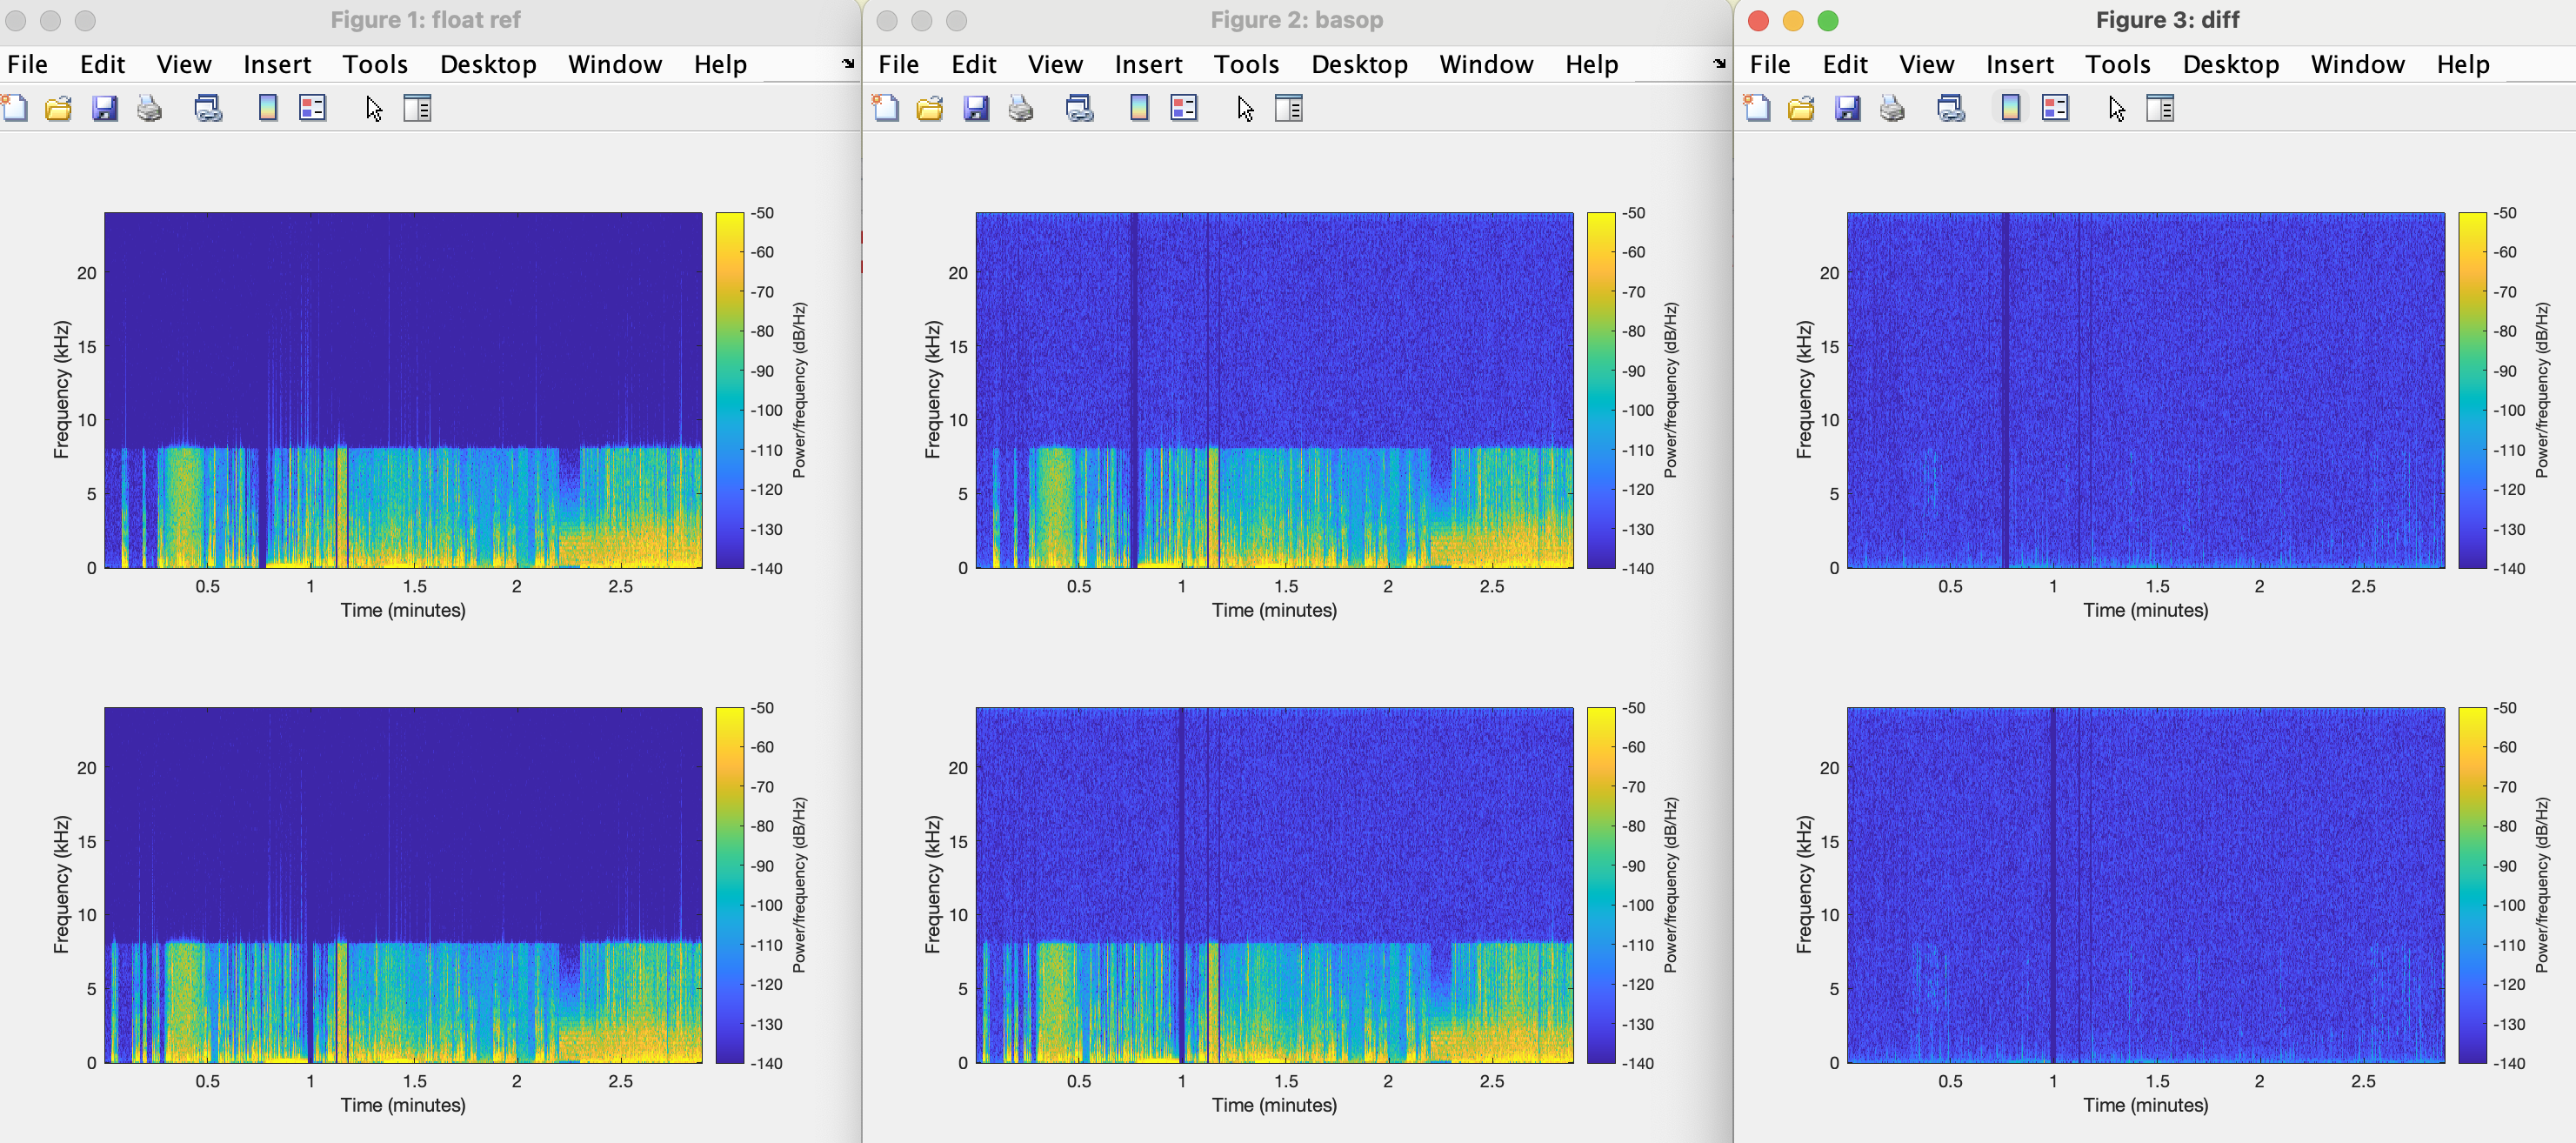Click dock arrow at Figure 2 menu bar end
This screenshot has height=1143, width=2576.
tap(1719, 64)
